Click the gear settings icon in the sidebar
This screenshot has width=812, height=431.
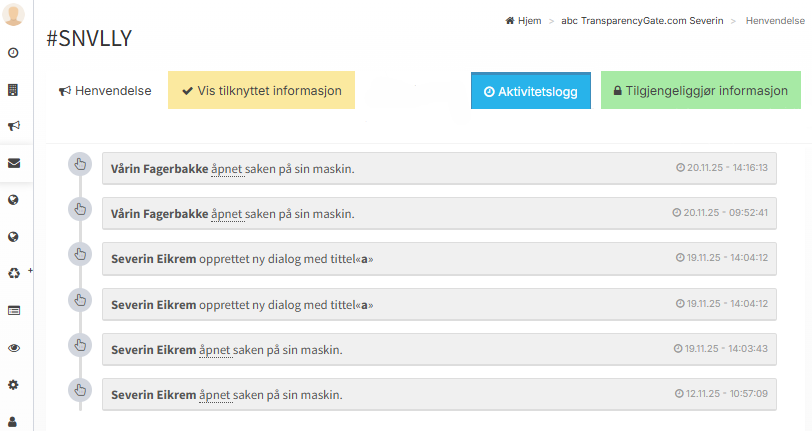click(x=14, y=384)
